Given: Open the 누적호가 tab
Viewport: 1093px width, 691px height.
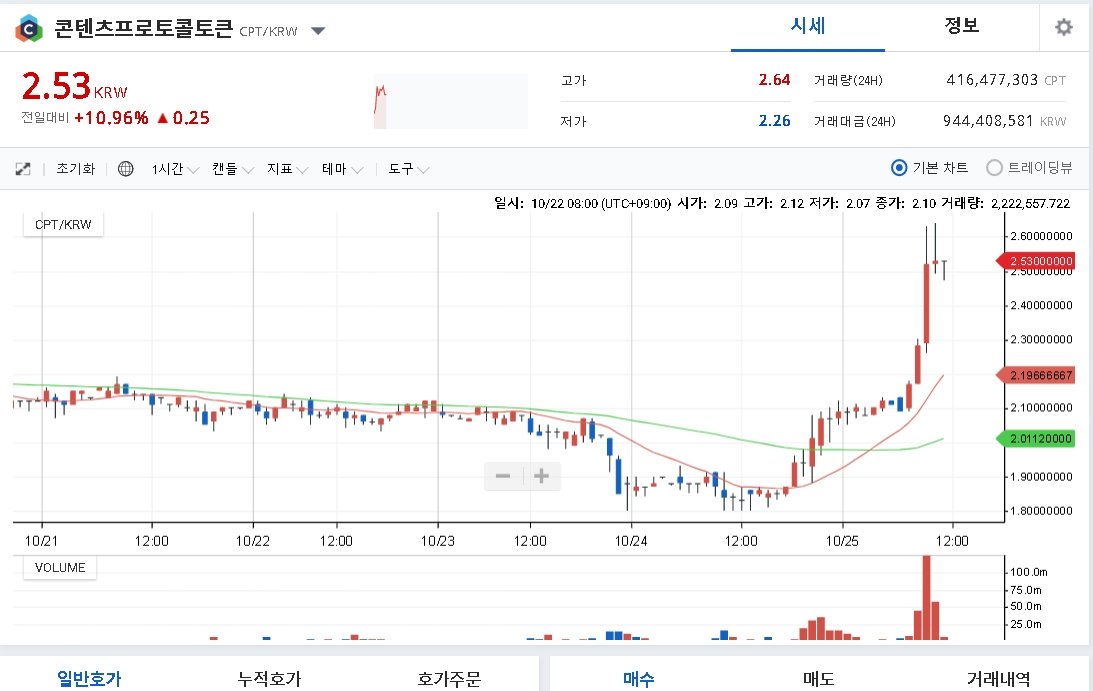Looking at the screenshot, I should (269, 678).
